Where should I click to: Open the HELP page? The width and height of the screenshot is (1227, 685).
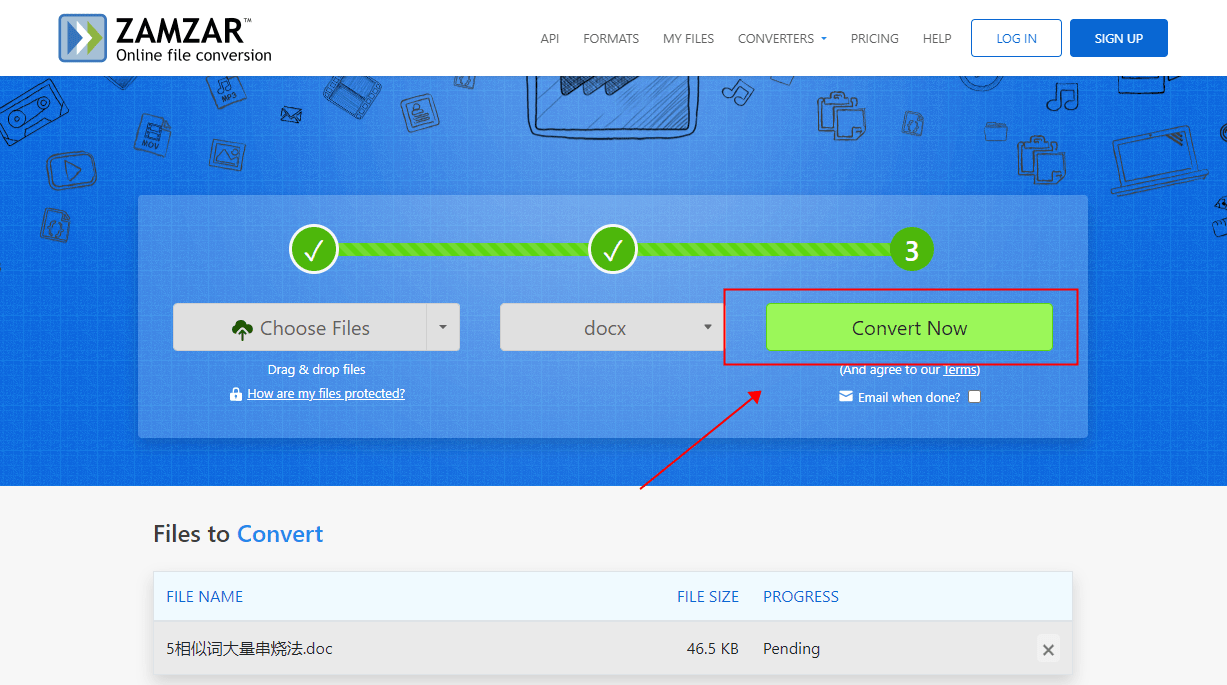coord(937,38)
